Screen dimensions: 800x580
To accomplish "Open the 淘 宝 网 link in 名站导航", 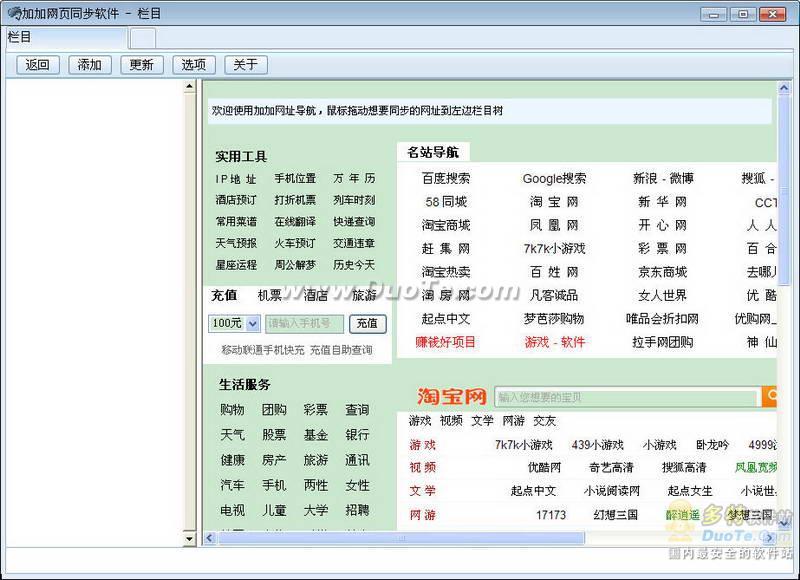I will pos(554,202).
